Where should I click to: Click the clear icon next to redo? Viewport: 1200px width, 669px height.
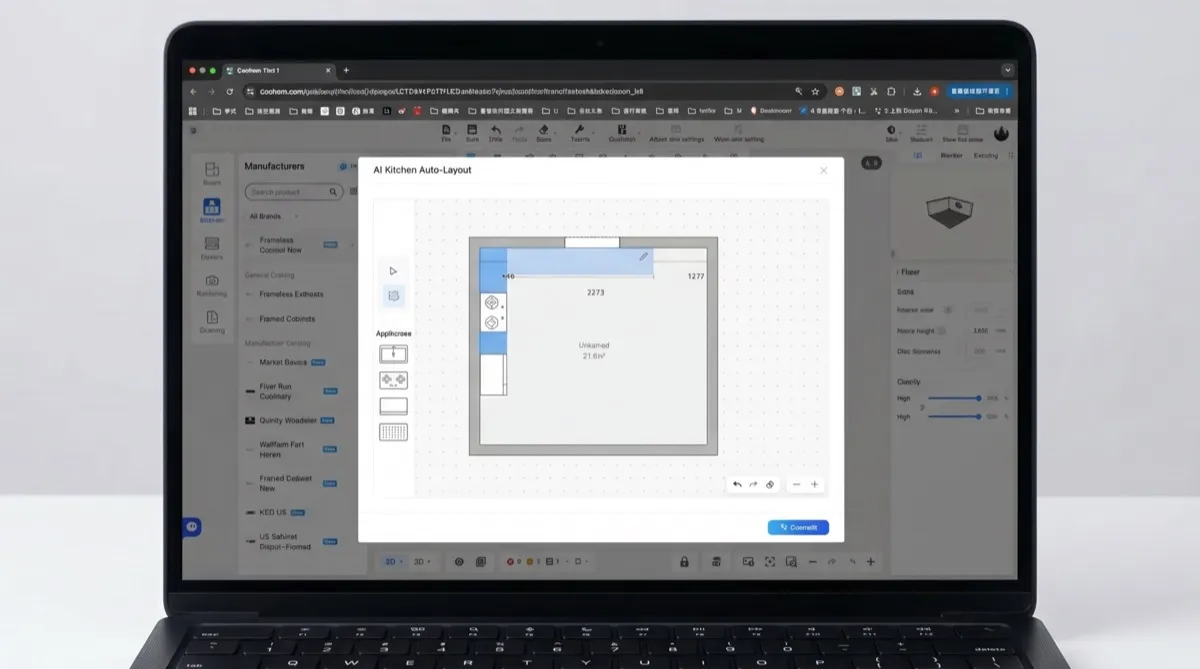tap(770, 484)
